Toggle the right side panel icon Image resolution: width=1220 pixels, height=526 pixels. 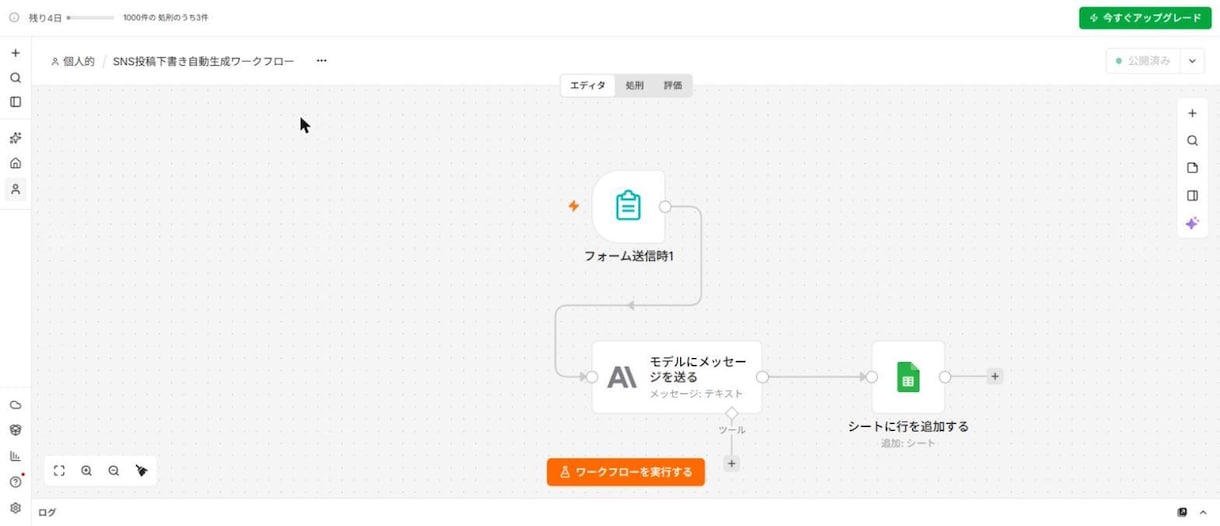(x=1192, y=196)
